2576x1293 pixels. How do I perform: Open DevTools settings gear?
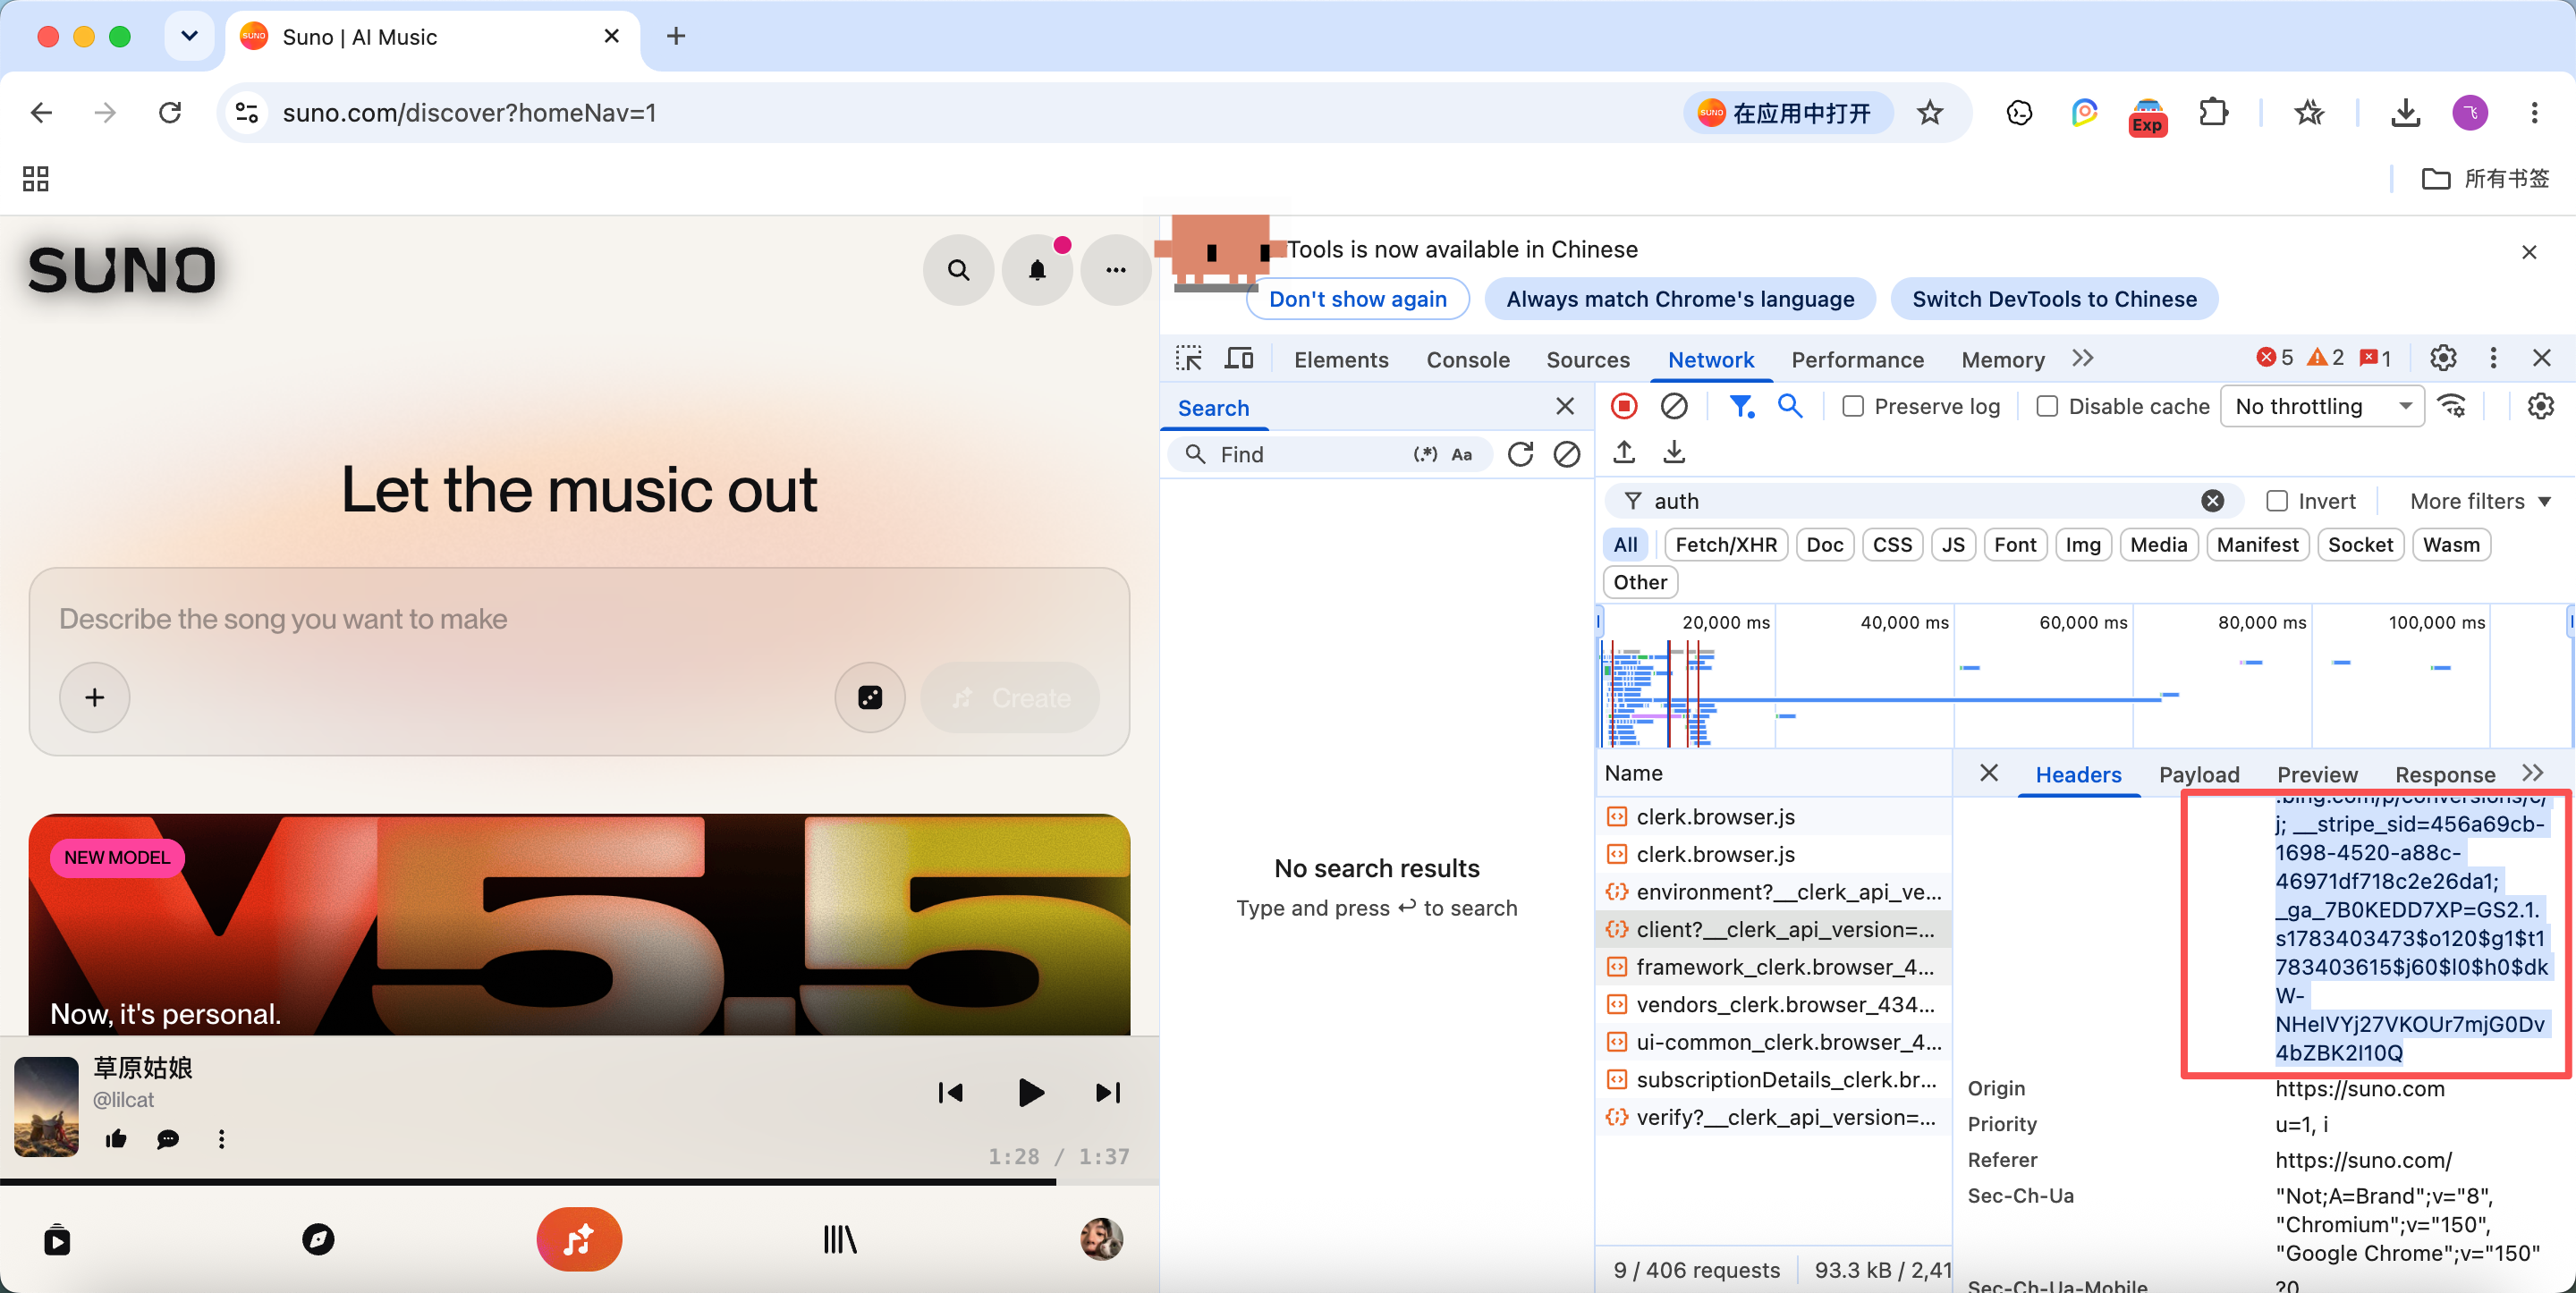2443,358
